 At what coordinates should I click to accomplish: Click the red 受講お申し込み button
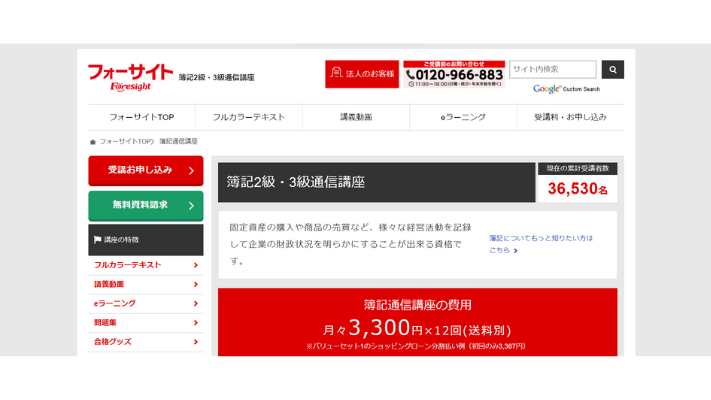pos(146,171)
